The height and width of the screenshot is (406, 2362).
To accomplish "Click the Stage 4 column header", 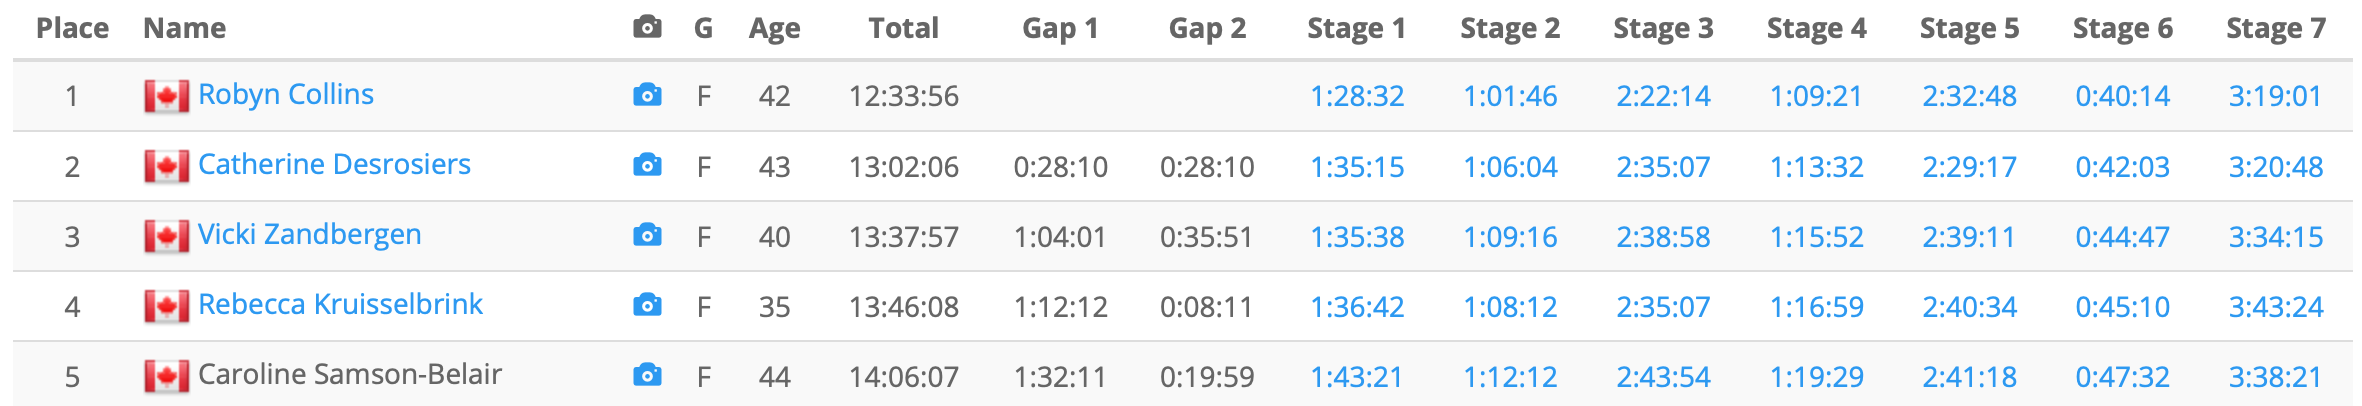I will (1816, 28).
